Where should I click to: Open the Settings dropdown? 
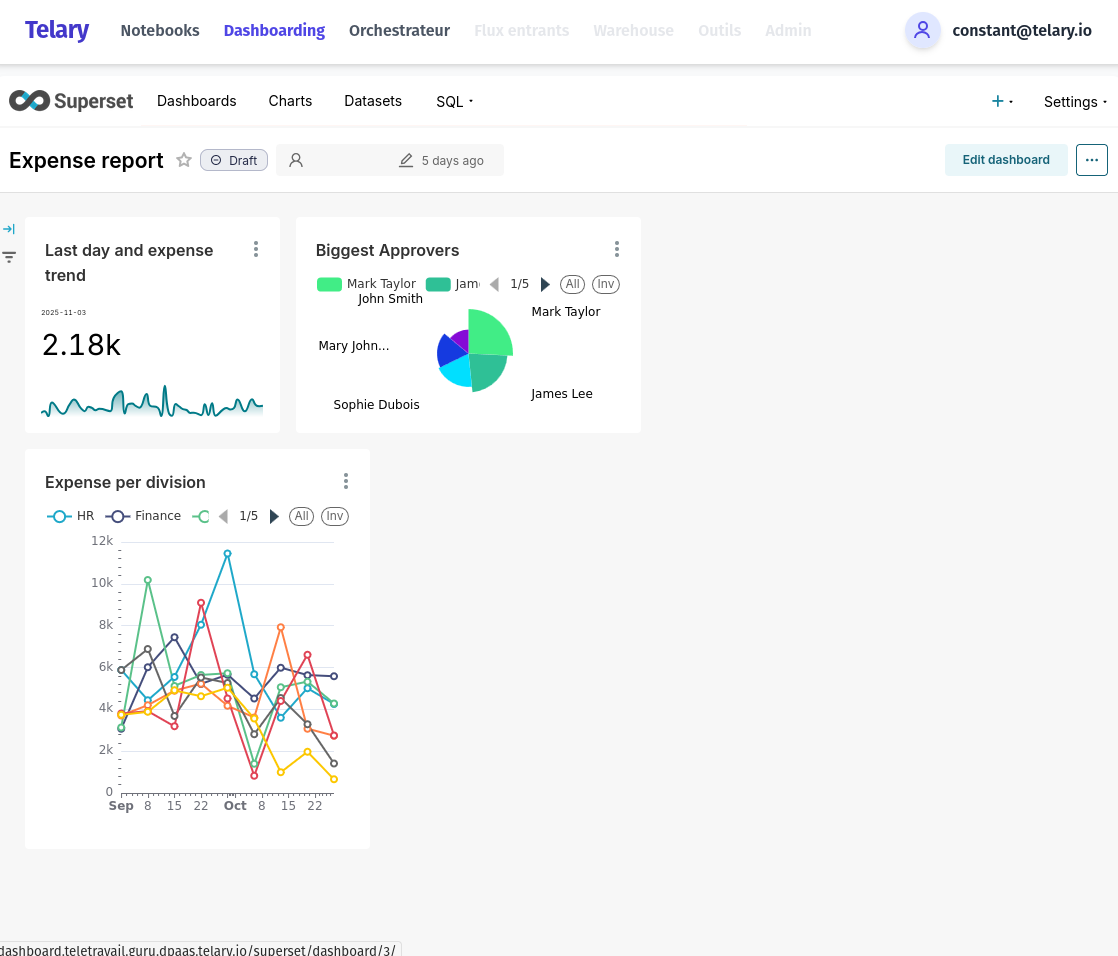(x=1071, y=101)
